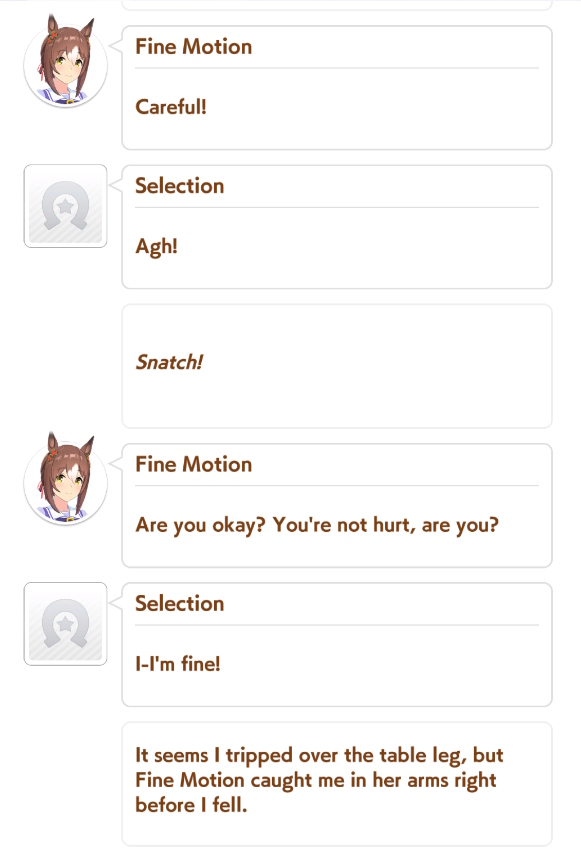Click Fine Motion's avatar beside "Are you okay?"

point(65,480)
